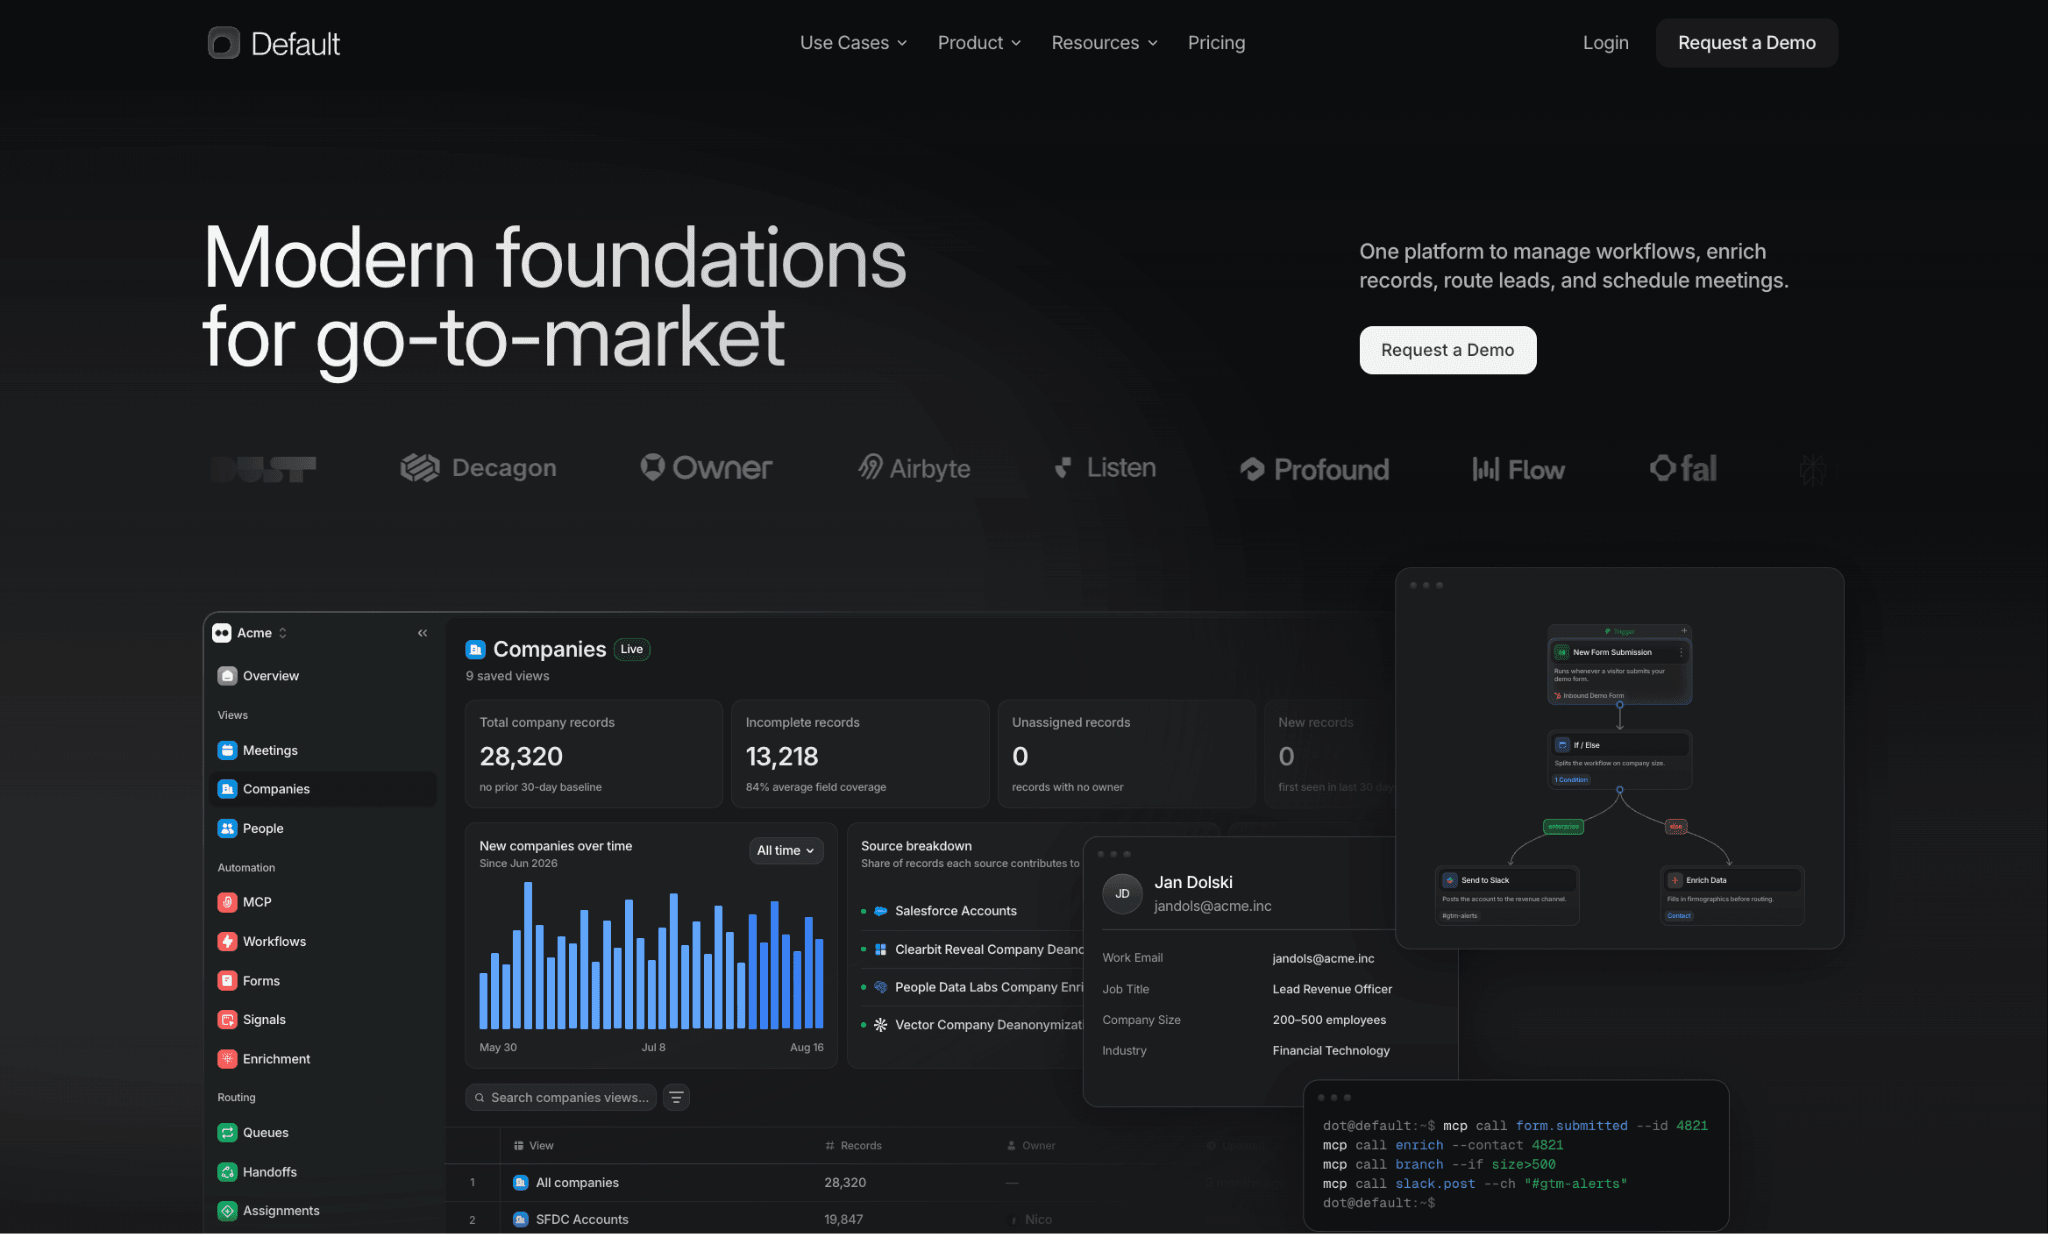The image size is (2048, 1234).
Task: Click the Enrich Data node icon
Action: click(1675, 880)
